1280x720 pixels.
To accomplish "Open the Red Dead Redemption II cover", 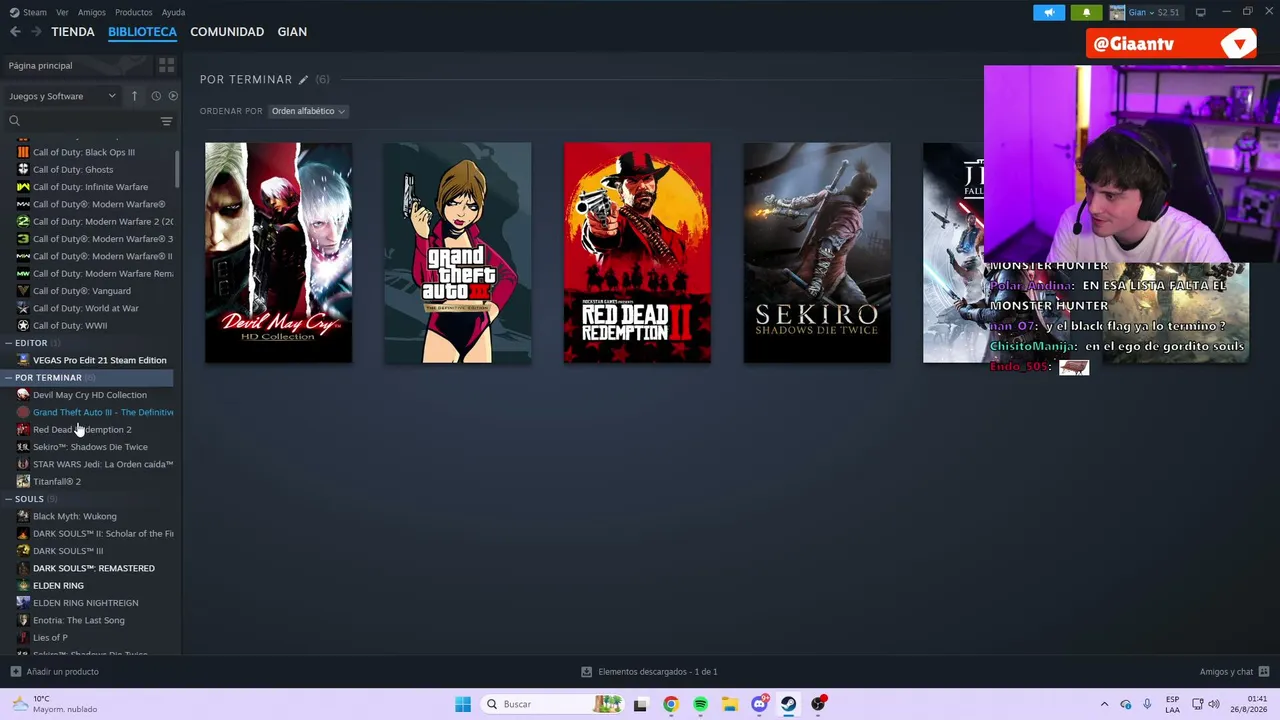I will coord(637,253).
